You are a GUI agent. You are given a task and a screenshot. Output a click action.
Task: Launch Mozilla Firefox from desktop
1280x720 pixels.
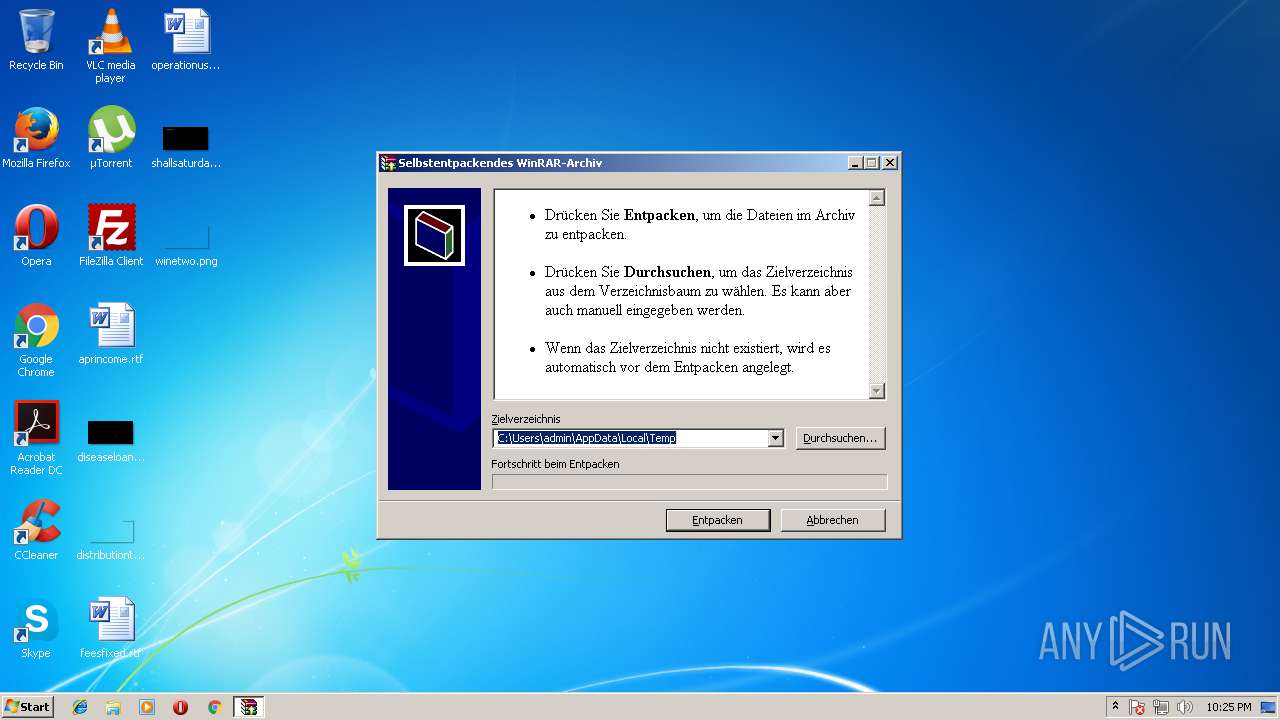pyautogui.click(x=36, y=138)
